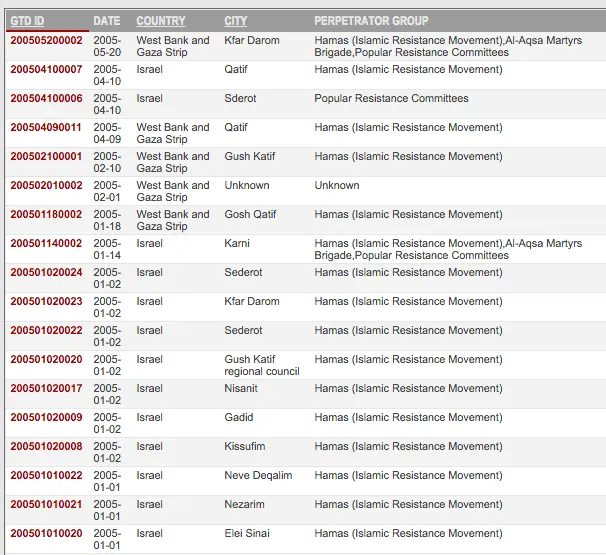This screenshot has height=555, width=606.
Task: Open unknown-perpetrator incident 200502010002
Action: [x=46, y=186]
